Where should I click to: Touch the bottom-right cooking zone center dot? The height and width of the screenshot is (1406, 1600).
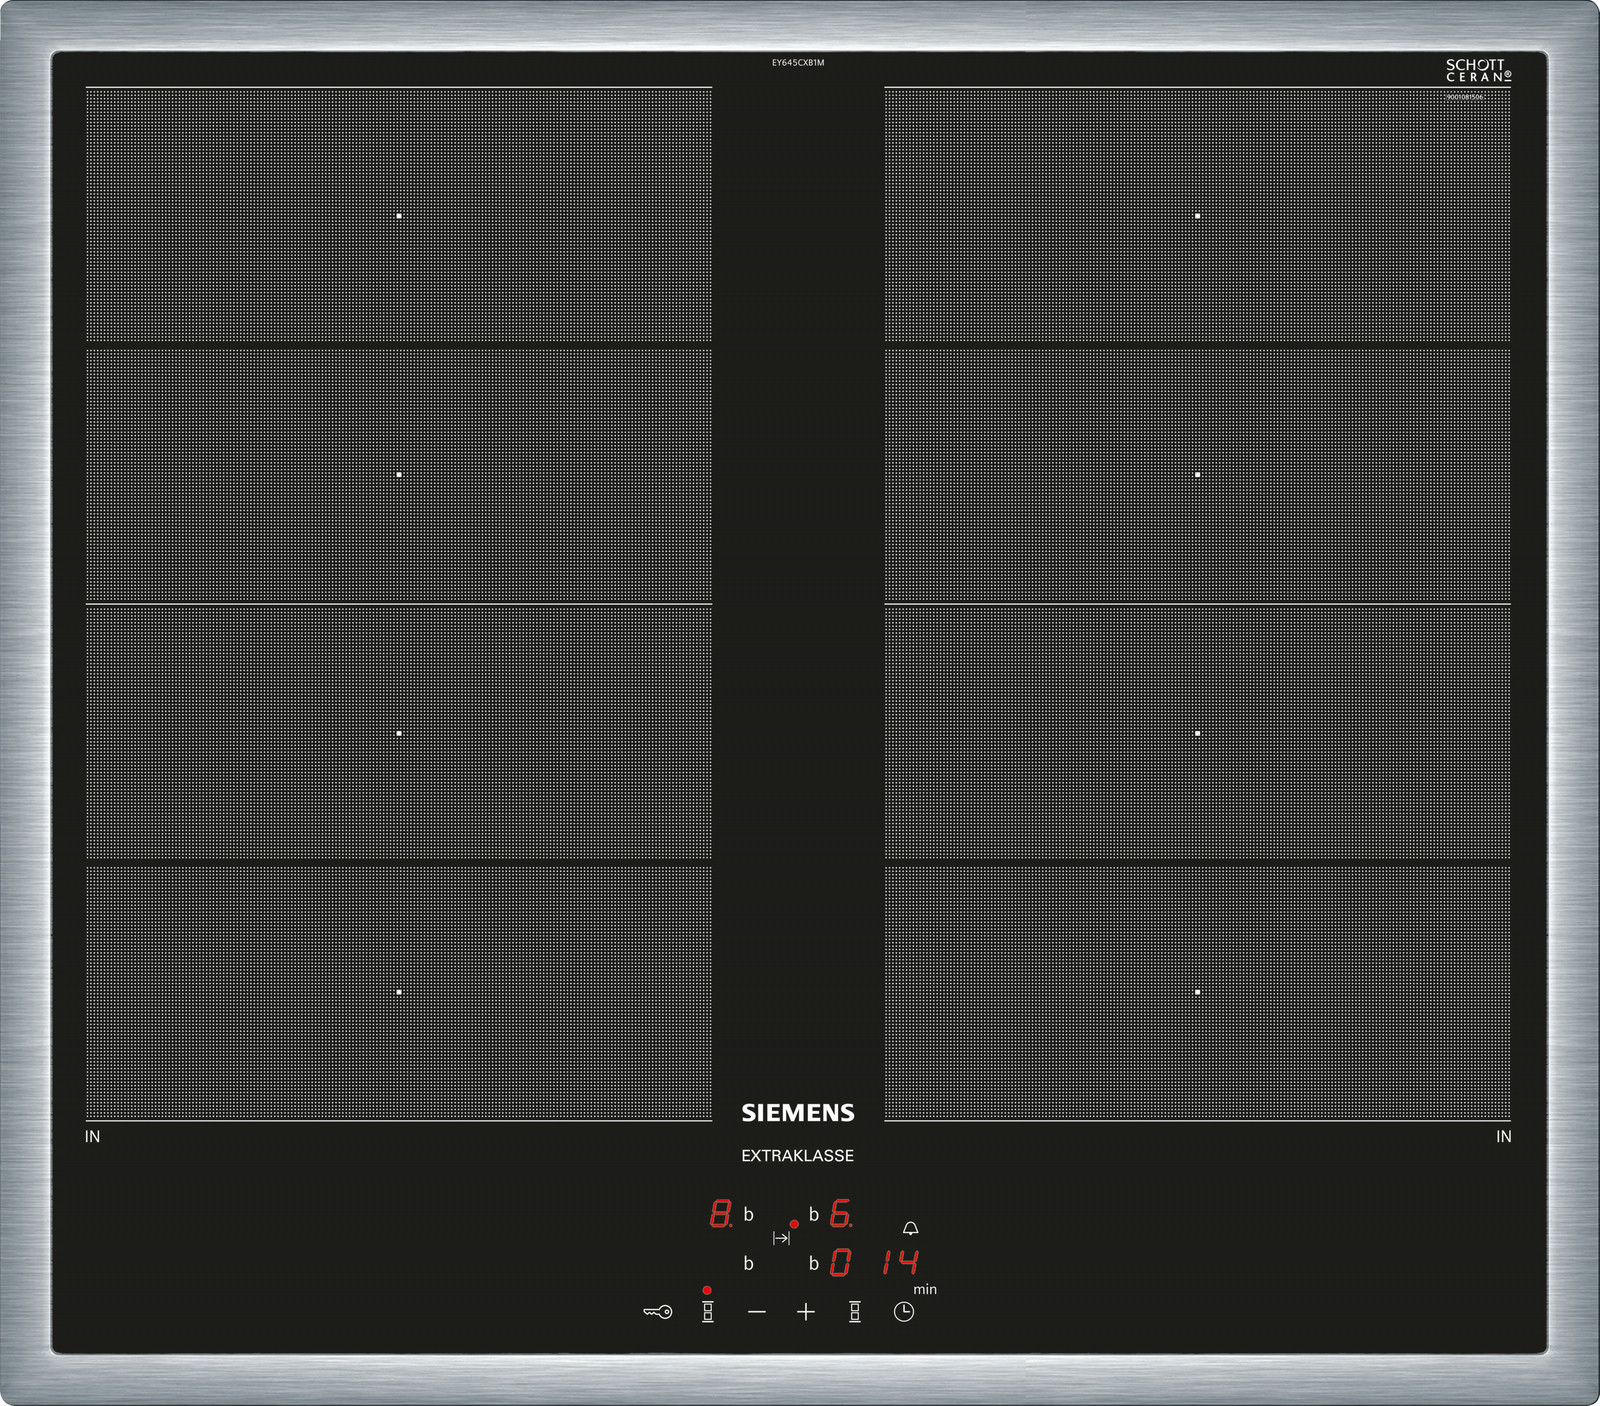tap(1197, 992)
